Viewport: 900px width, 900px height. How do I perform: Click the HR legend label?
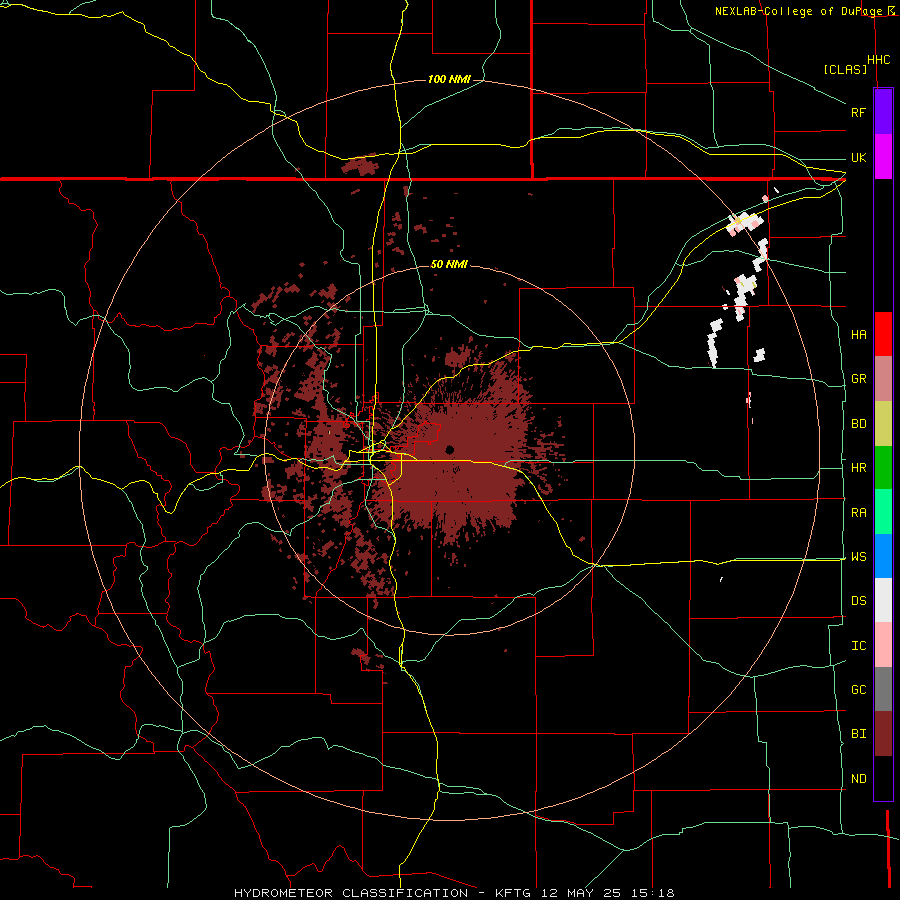858,468
